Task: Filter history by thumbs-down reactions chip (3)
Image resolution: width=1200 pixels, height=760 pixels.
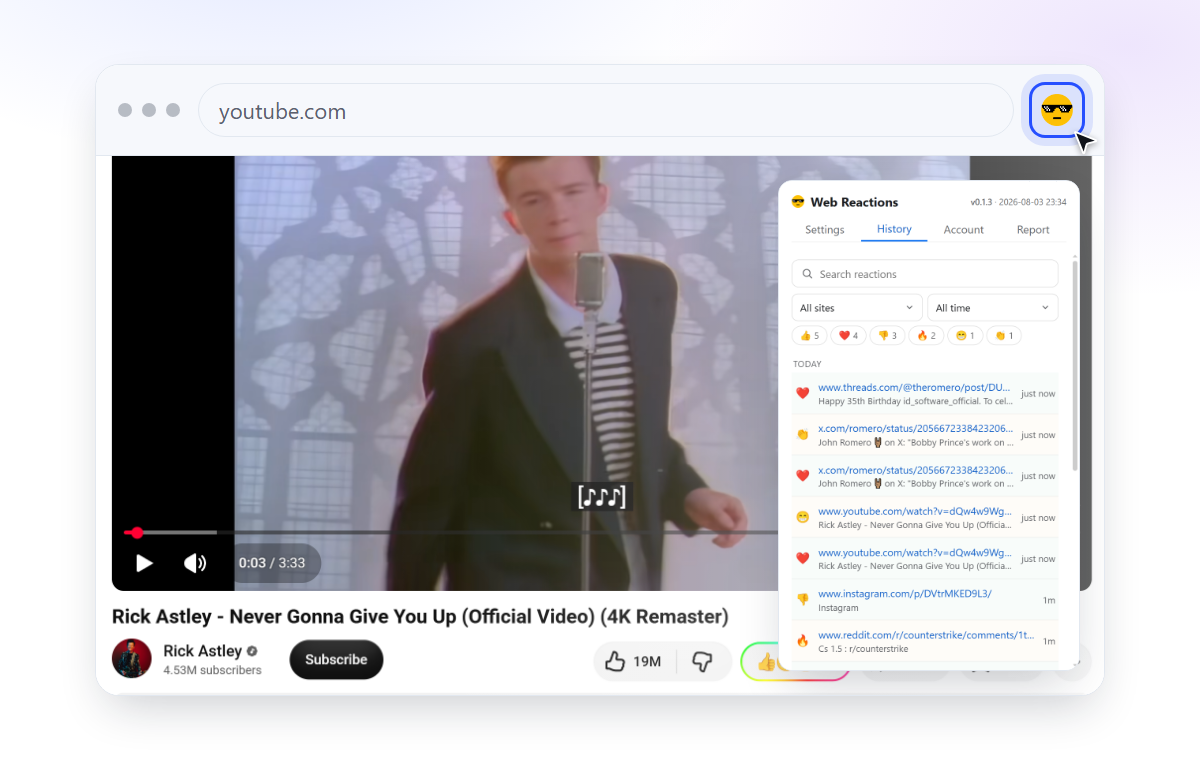Action: coord(887,336)
